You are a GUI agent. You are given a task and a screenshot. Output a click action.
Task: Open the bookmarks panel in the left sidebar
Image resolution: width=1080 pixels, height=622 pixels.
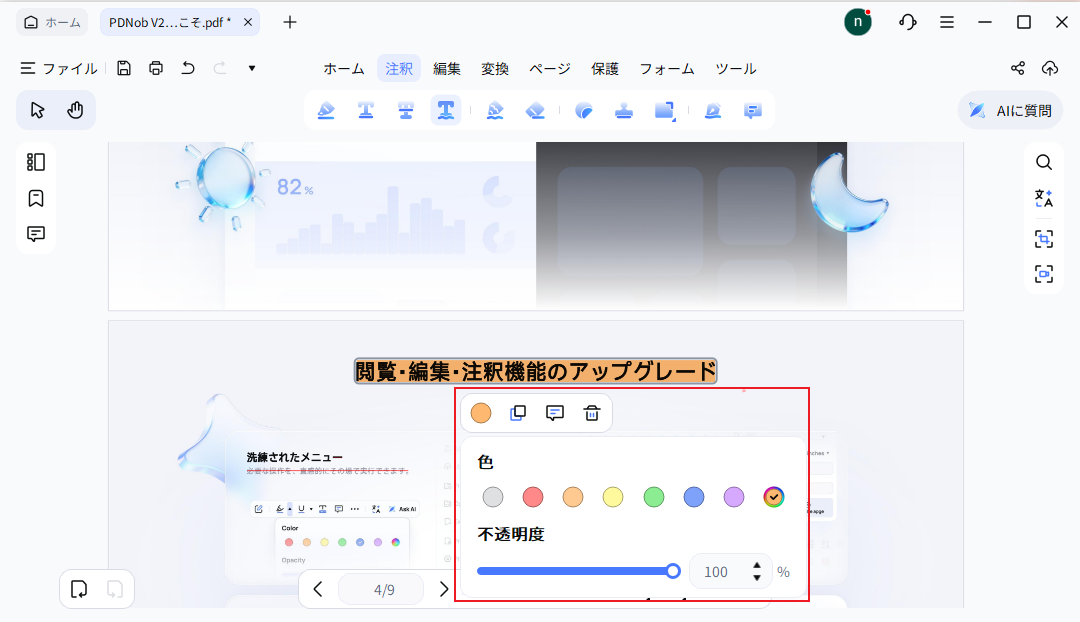pyautogui.click(x=36, y=198)
